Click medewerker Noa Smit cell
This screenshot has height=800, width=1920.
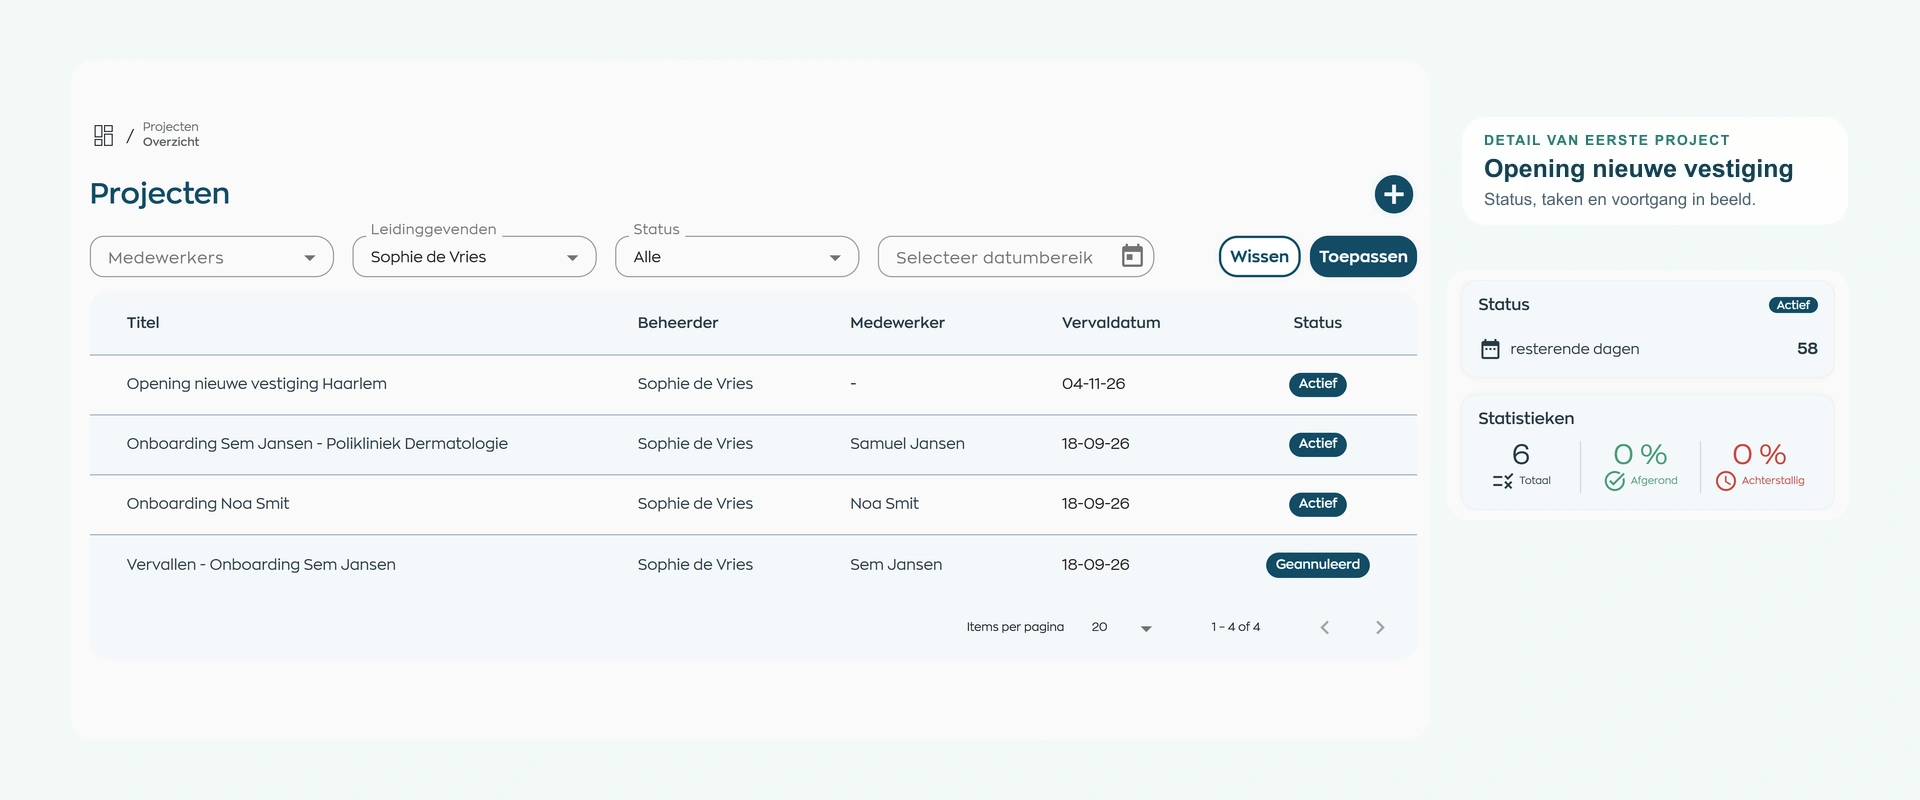(884, 504)
